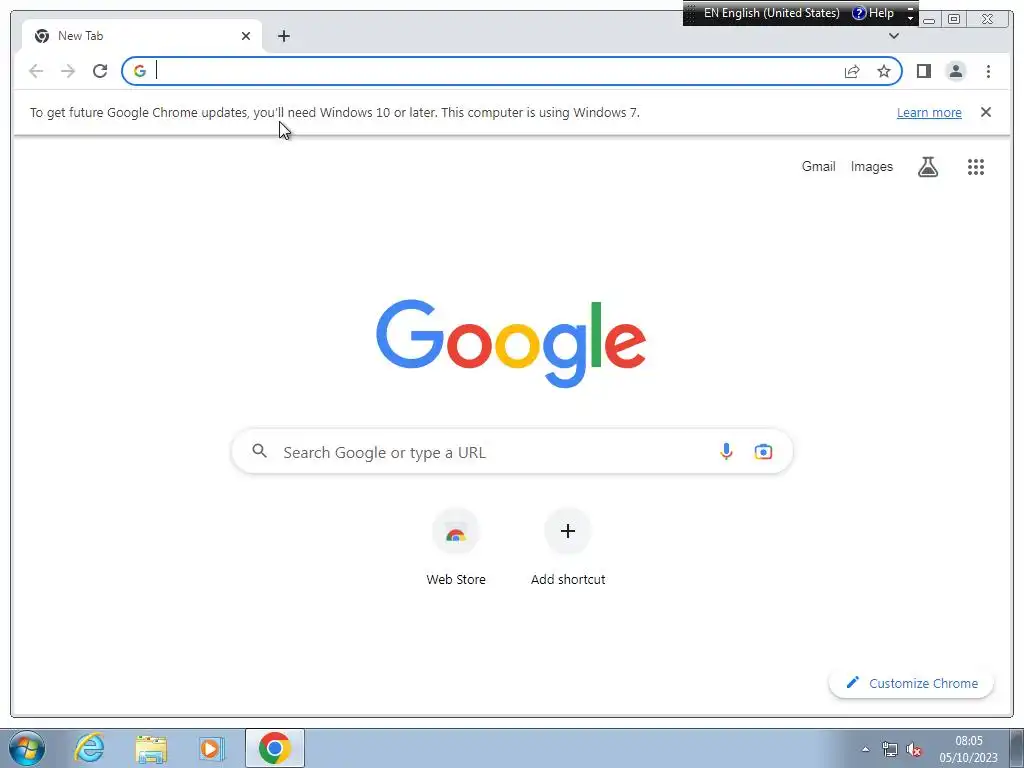Open Windows Media Player from taskbar
Image resolution: width=1024 pixels, height=768 pixels.
pos(211,748)
